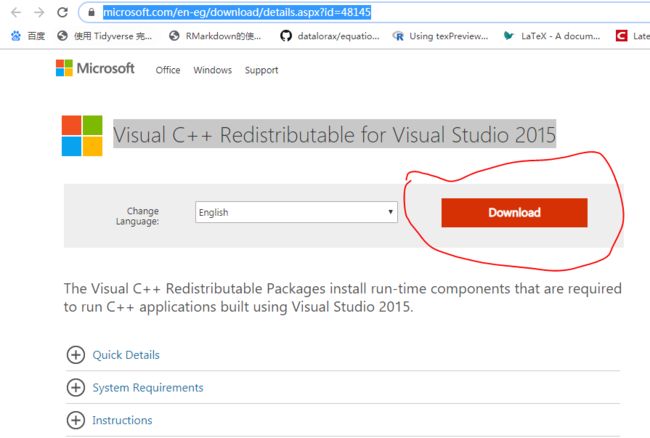Reload the page with refresh icon
The height and width of the screenshot is (438, 650).
click(x=62, y=12)
